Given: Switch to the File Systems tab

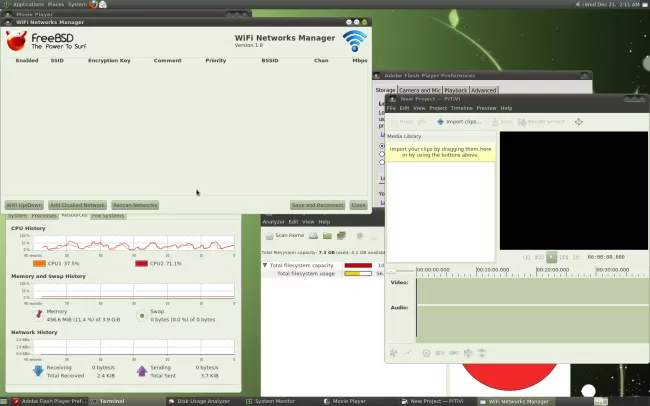Looking at the screenshot, I should tap(107, 215).
